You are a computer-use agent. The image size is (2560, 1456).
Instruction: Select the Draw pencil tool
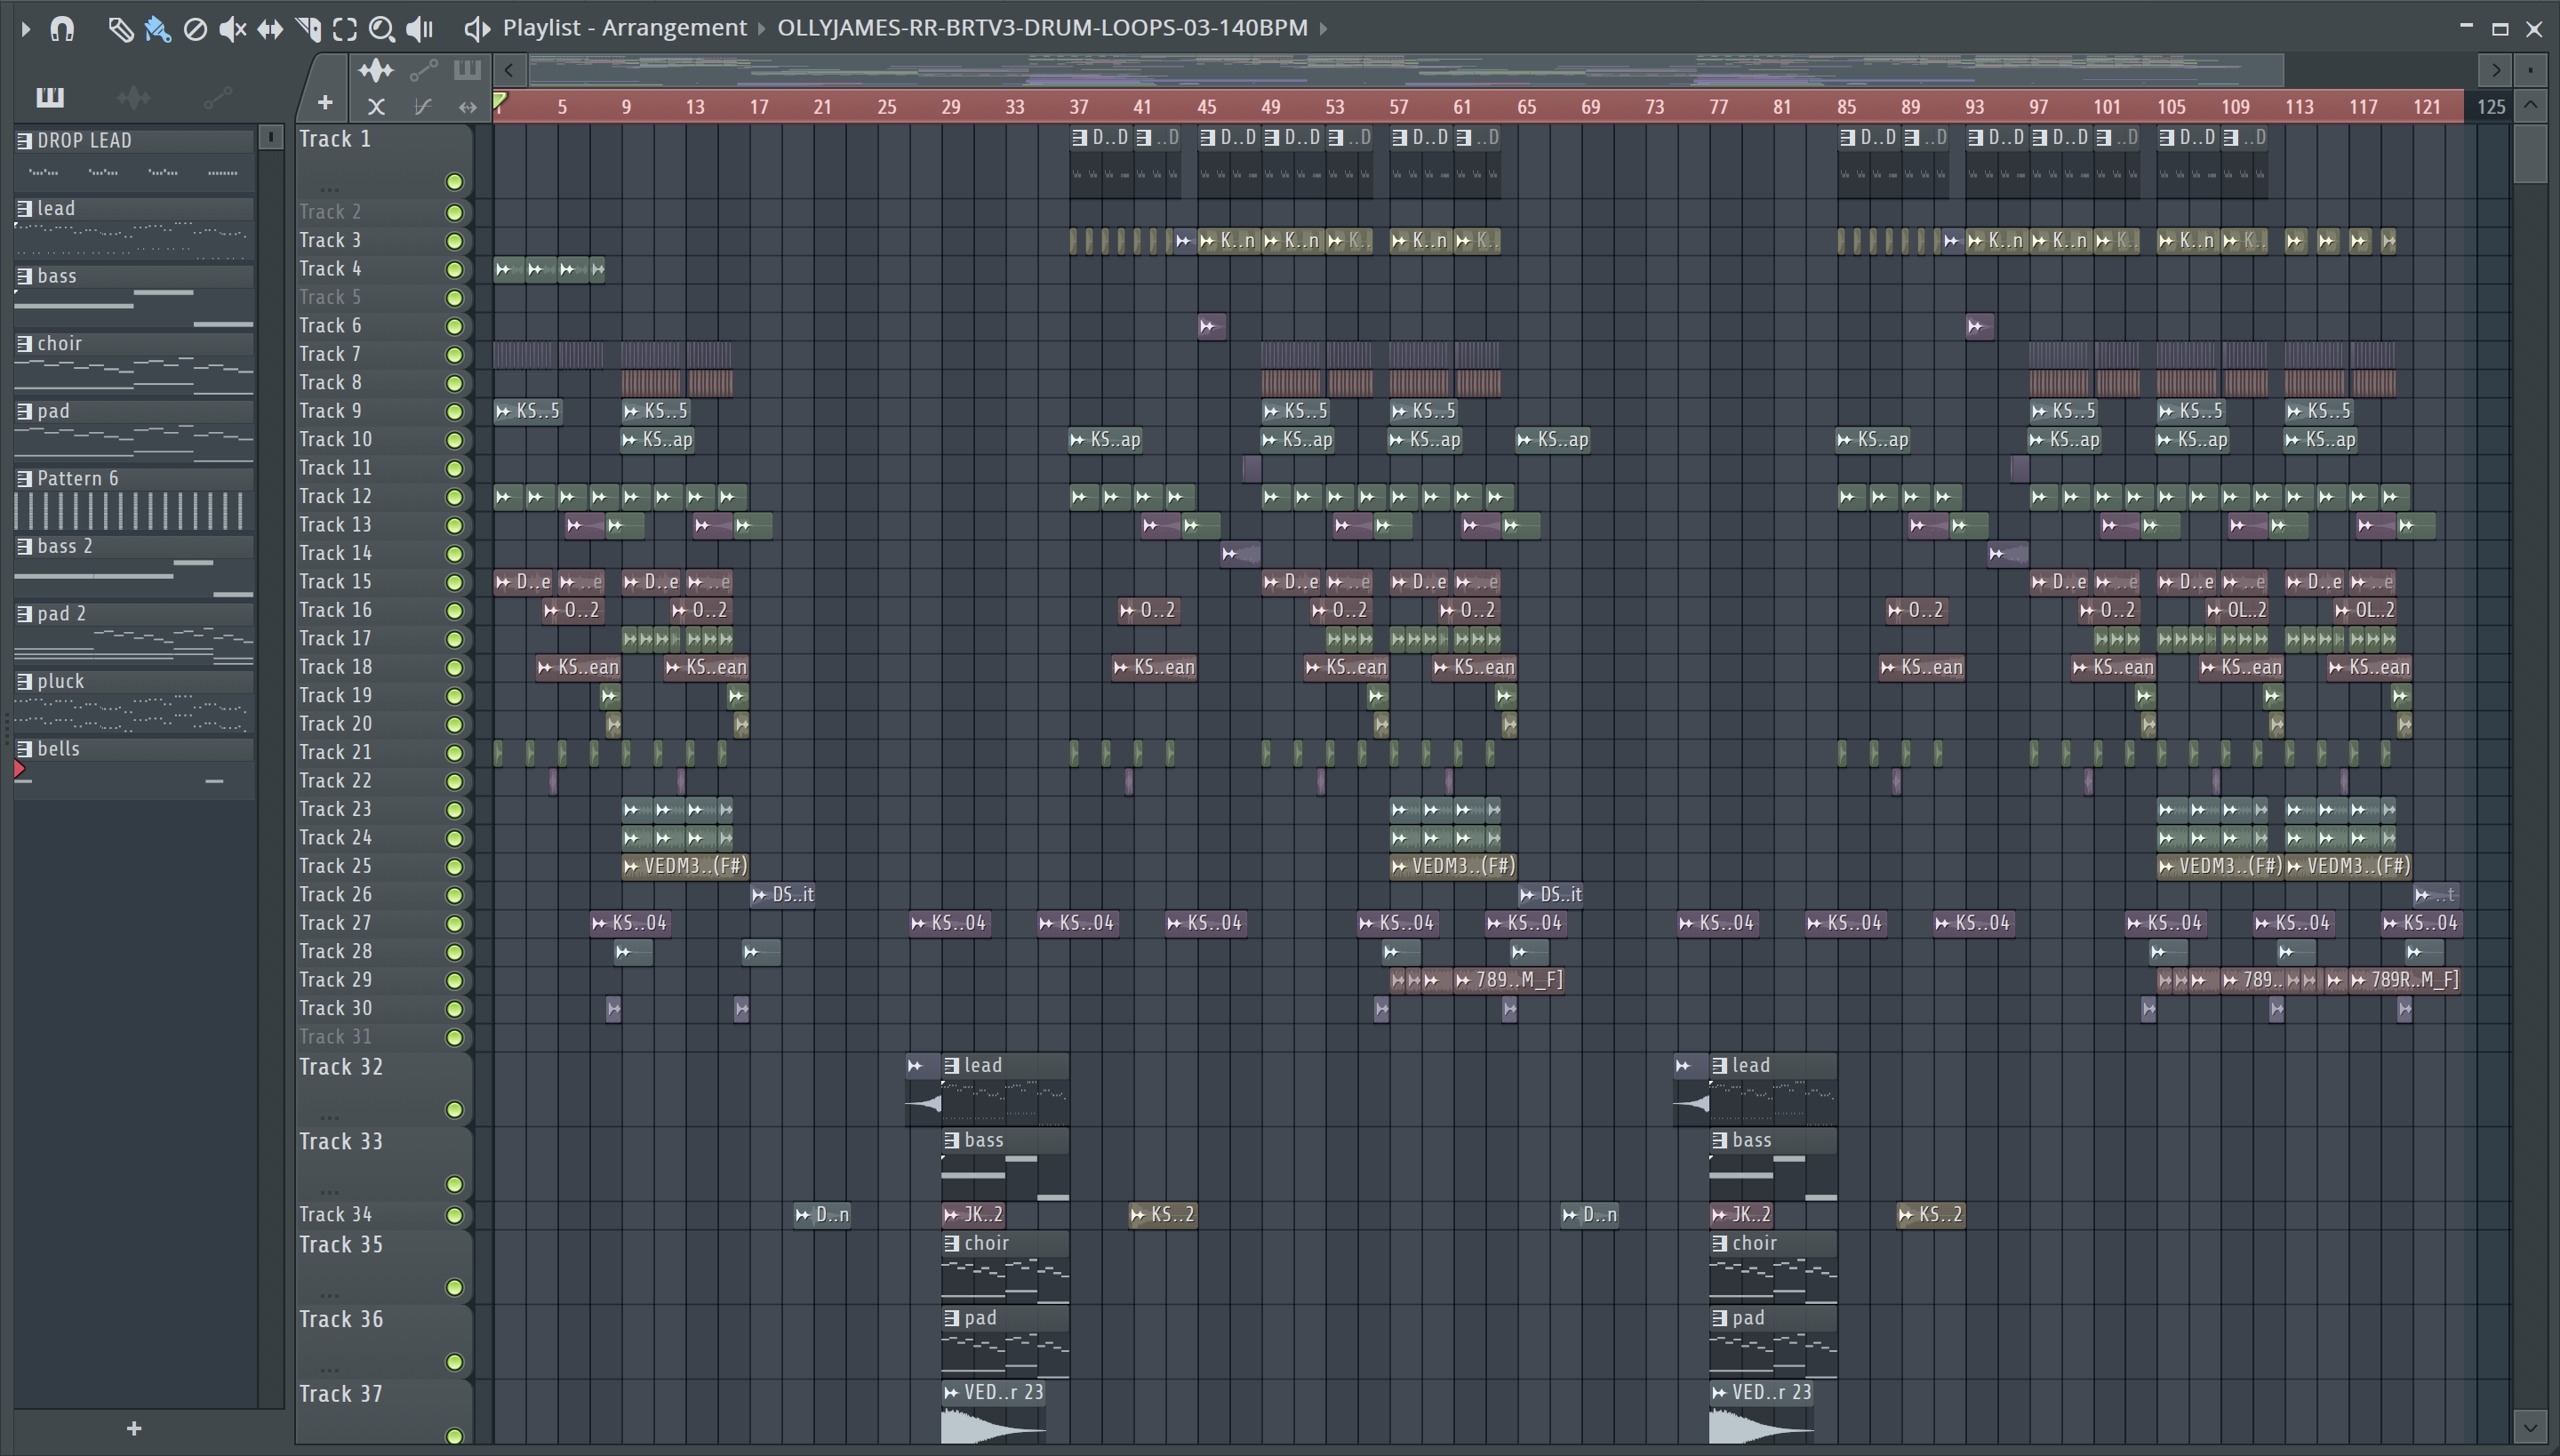[x=120, y=29]
